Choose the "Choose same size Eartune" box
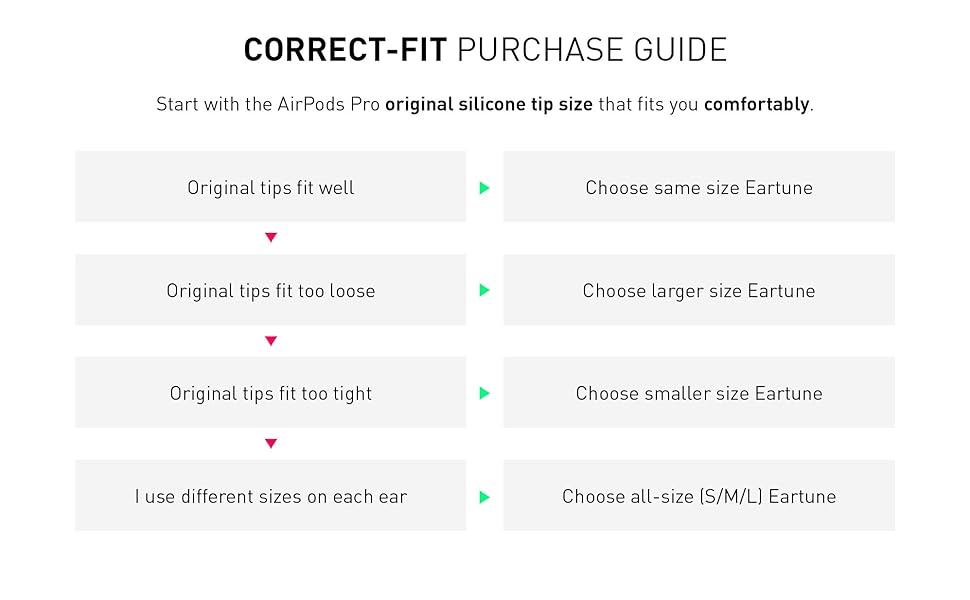This screenshot has width=970, height=600. (x=698, y=187)
